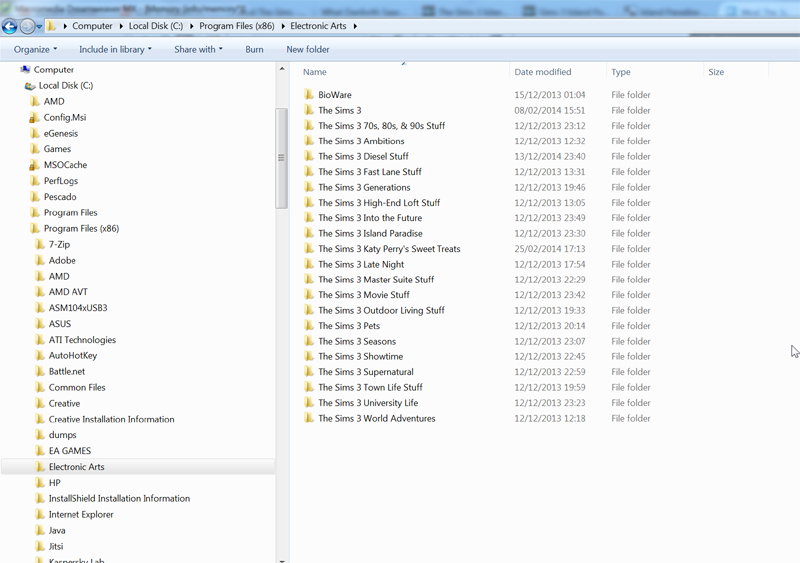Select the BioWare folder icon
Image resolution: width=800 pixels, height=563 pixels.
point(308,94)
